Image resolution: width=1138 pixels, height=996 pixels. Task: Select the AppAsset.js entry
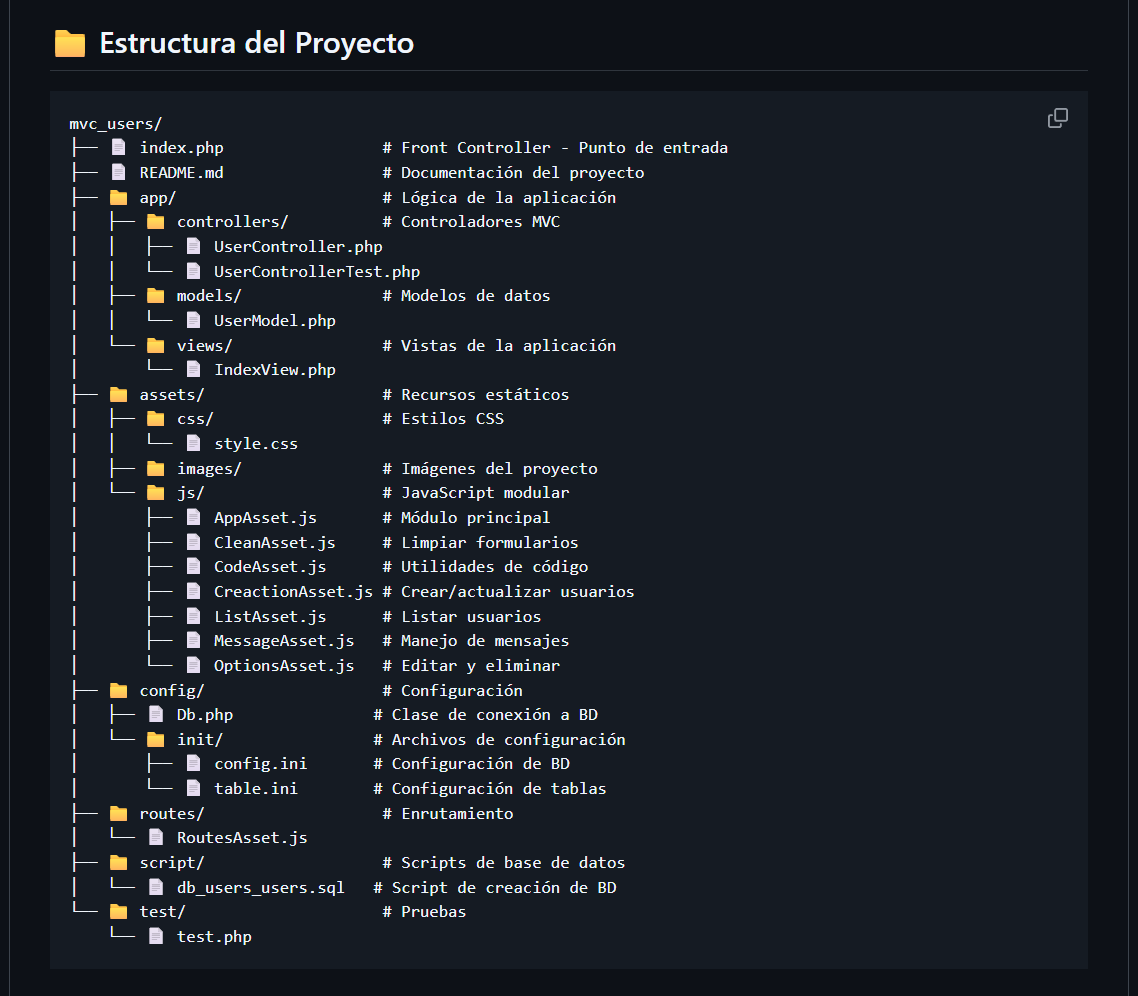[x=265, y=517]
